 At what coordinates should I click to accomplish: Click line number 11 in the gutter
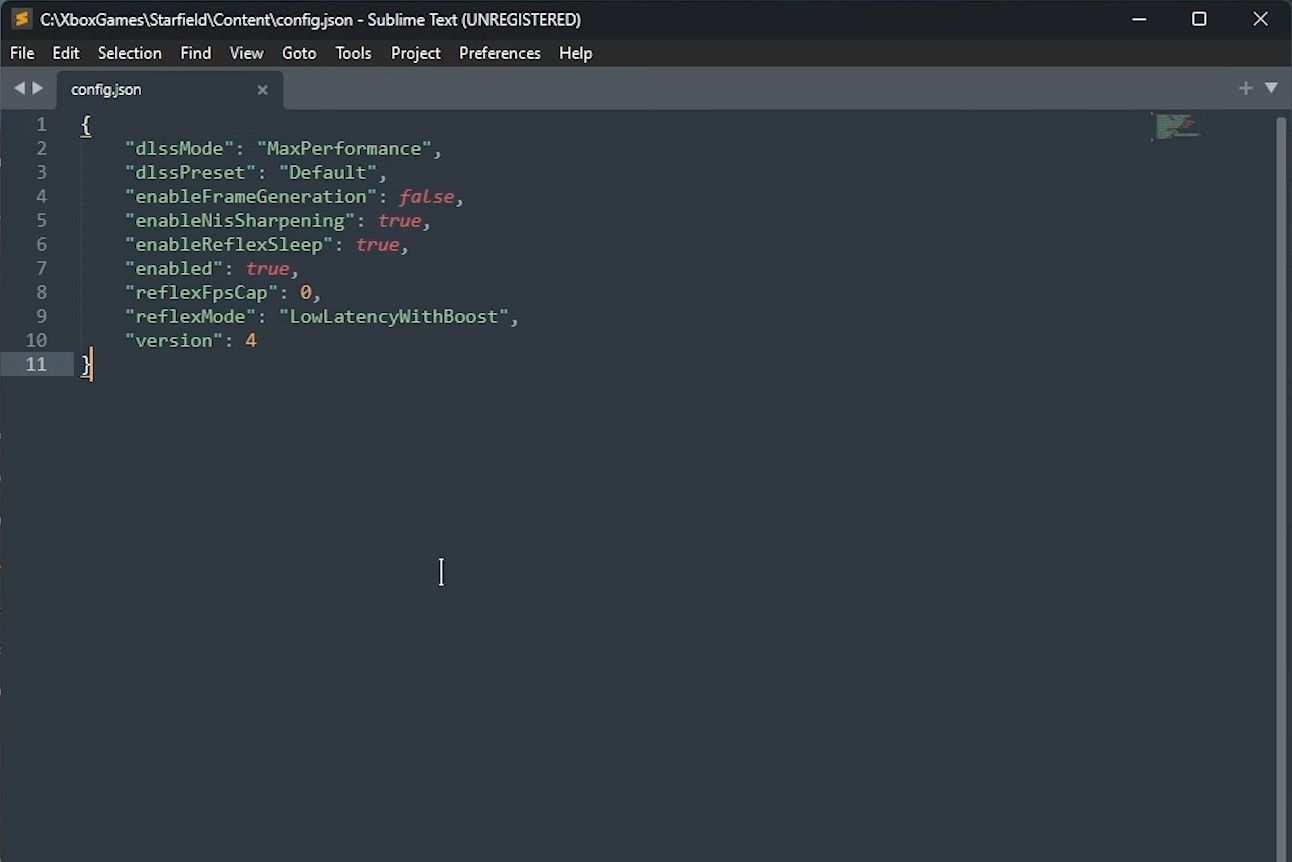(37, 364)
